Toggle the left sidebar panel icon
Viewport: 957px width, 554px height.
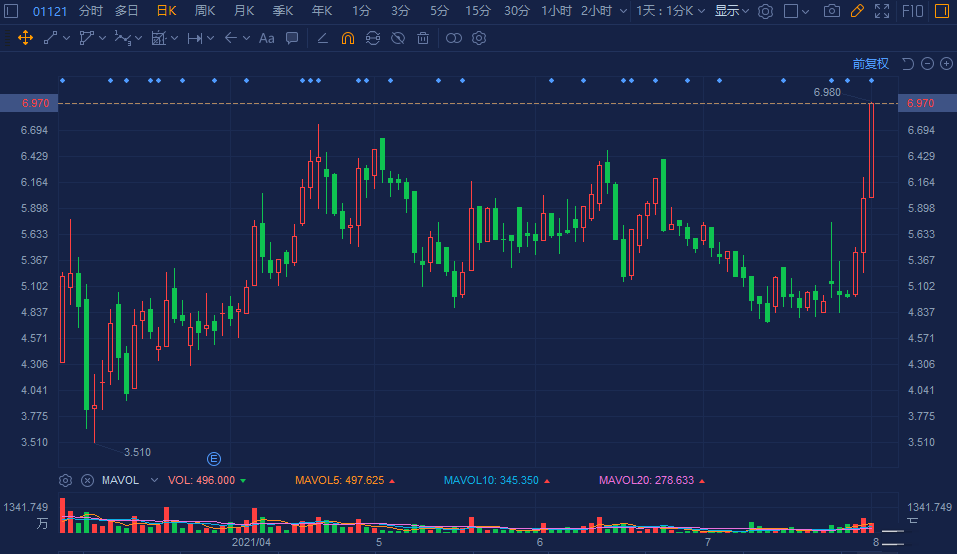pos(11,11)
